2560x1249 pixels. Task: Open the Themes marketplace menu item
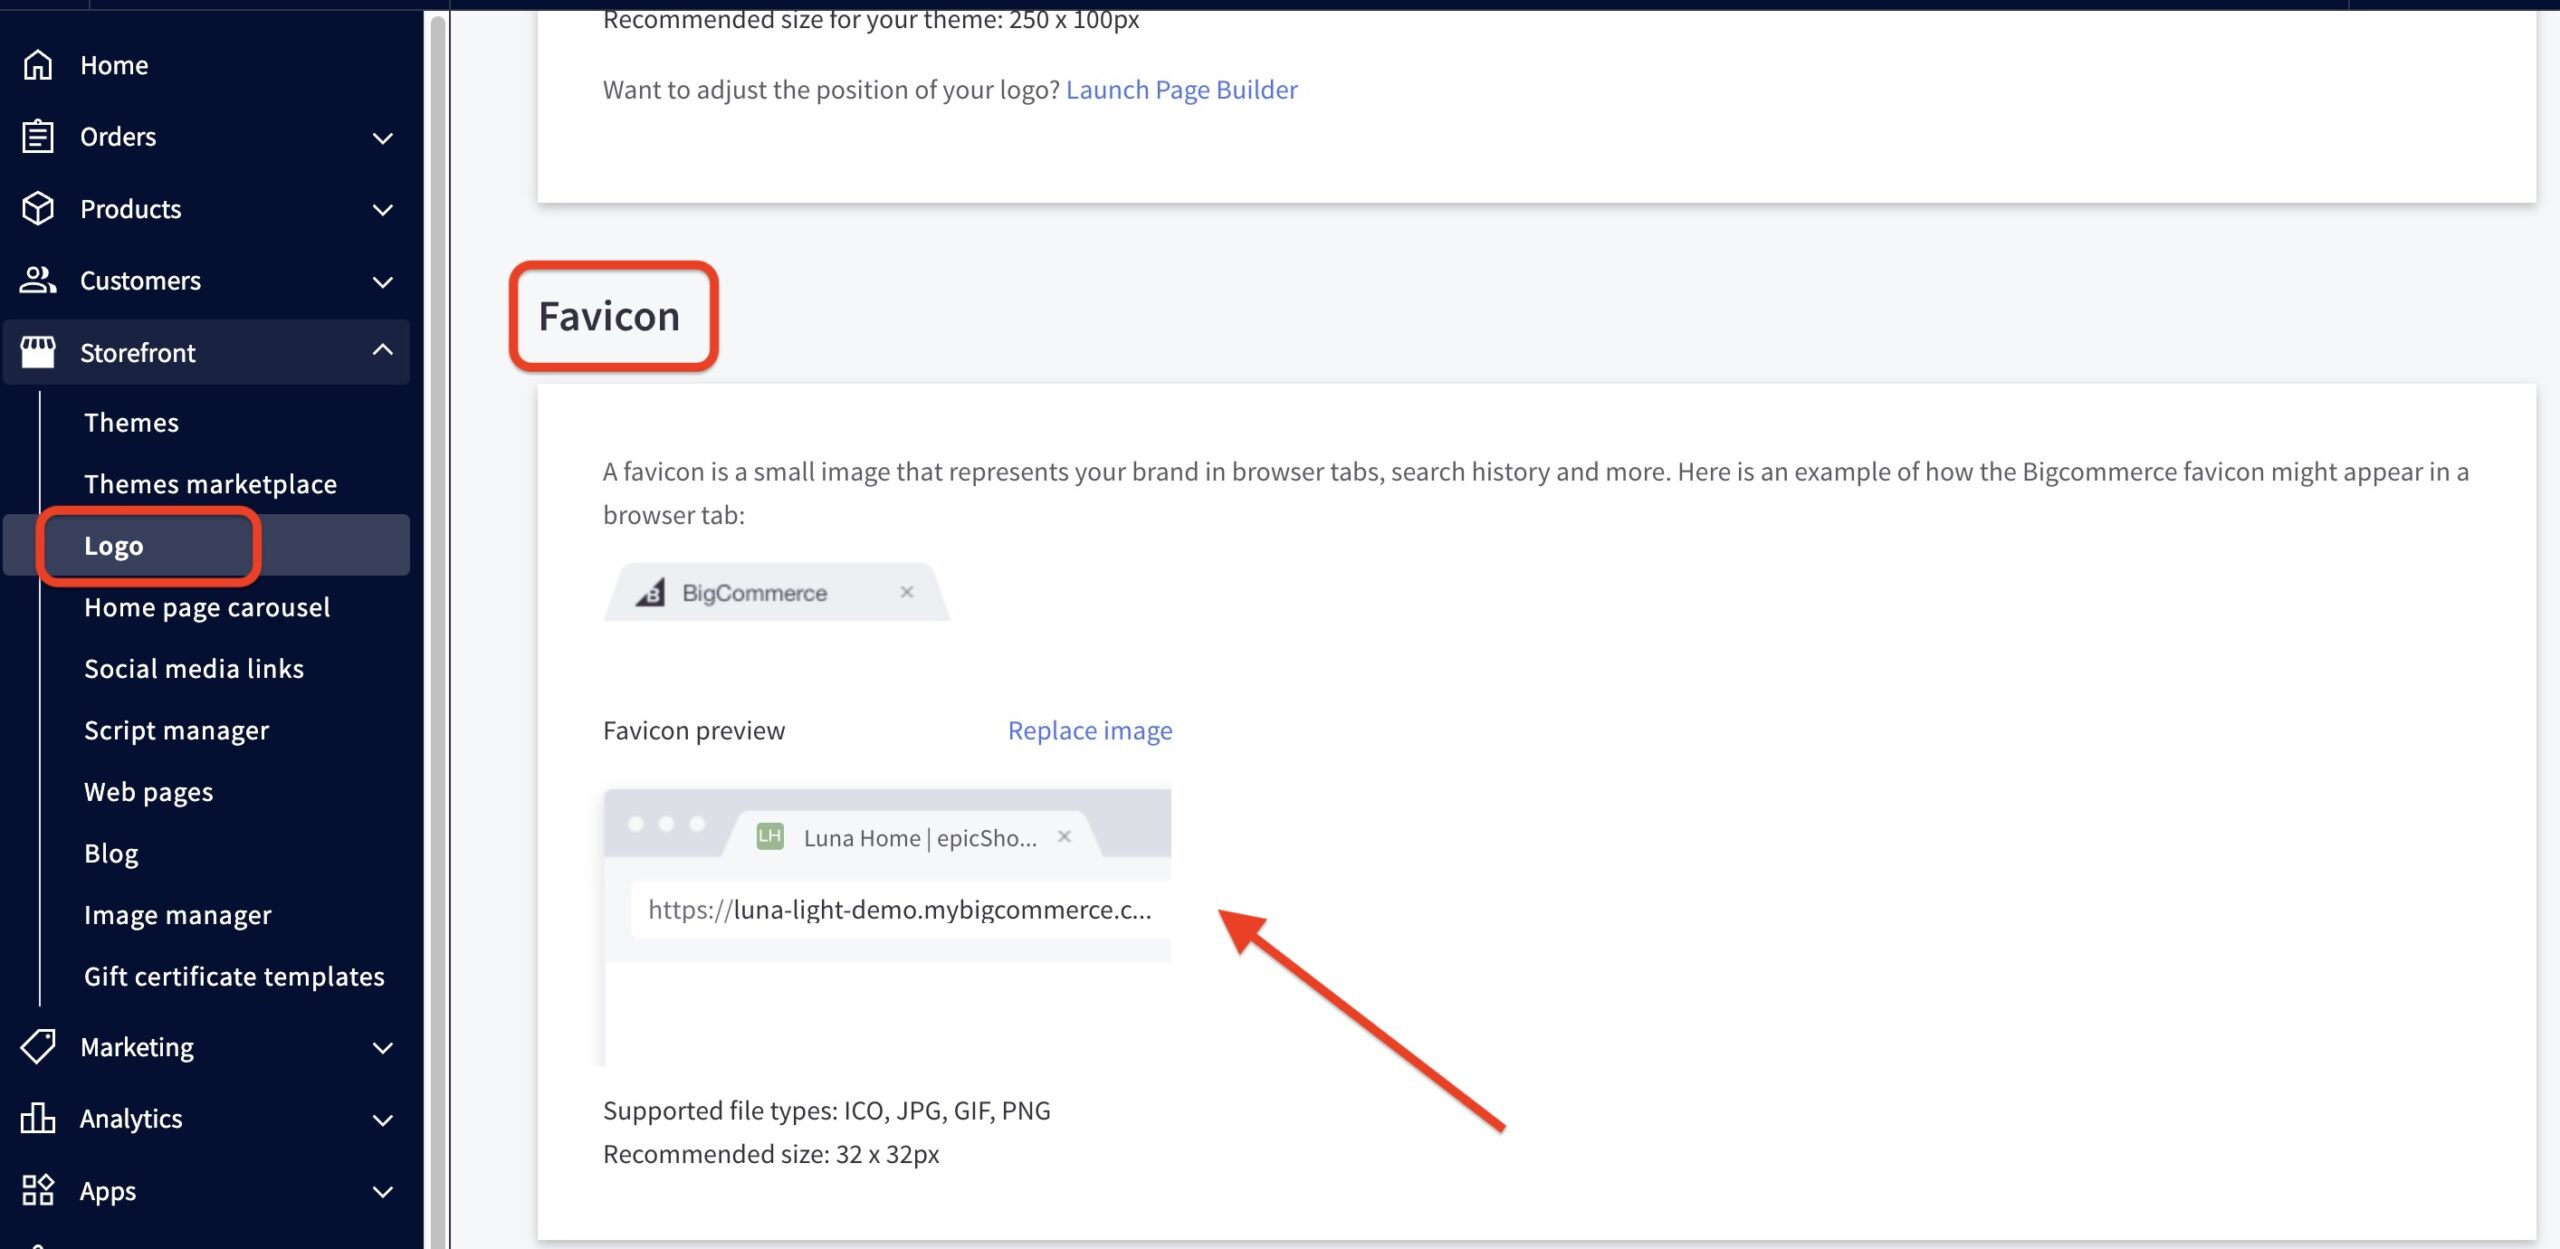coord(210,485)
